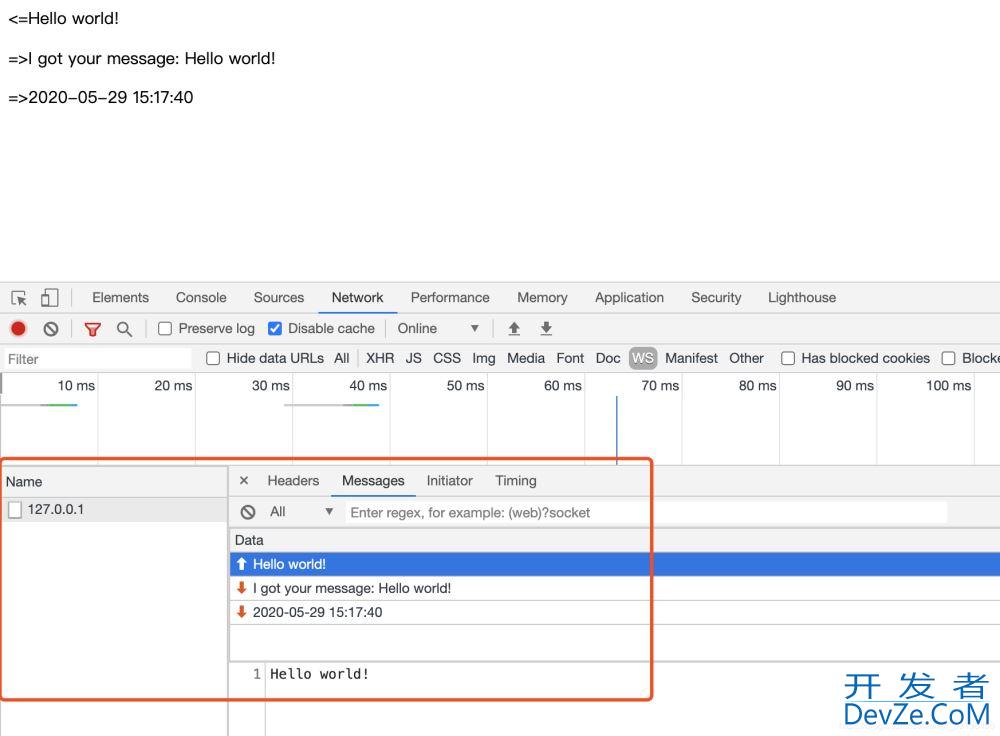Filter requests by Font
Image resolution: width=1000 pixels, height=736 pixels.
click(x=570, y=358)
